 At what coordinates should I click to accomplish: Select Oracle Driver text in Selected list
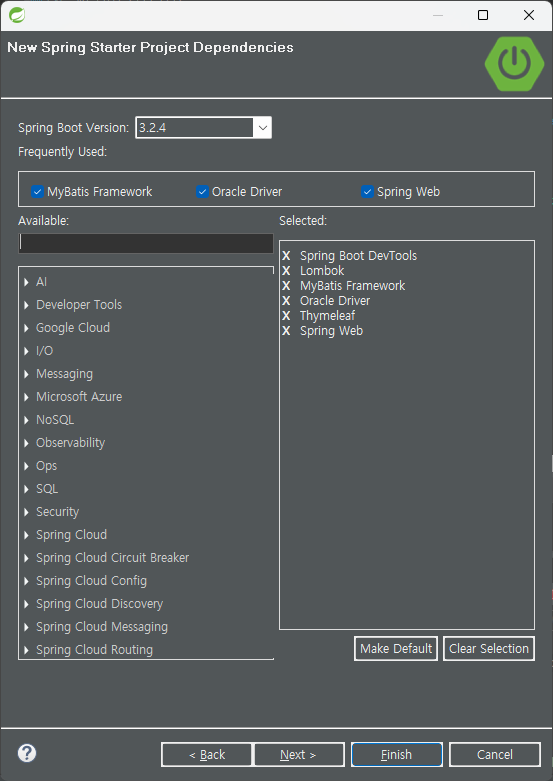(x=335, y=300)
